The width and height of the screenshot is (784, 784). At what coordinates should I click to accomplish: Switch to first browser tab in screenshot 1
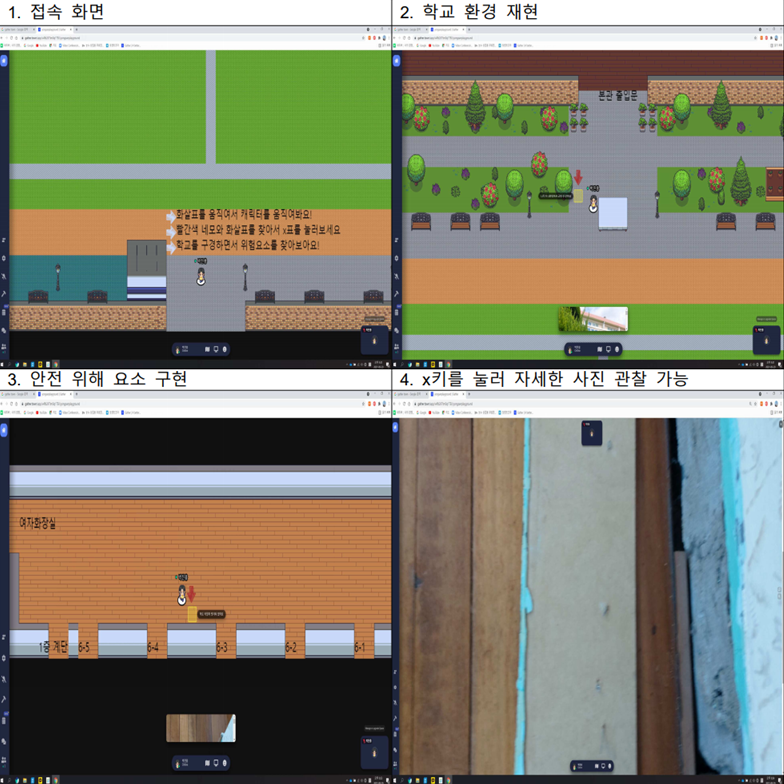click(x=18, y=30)
